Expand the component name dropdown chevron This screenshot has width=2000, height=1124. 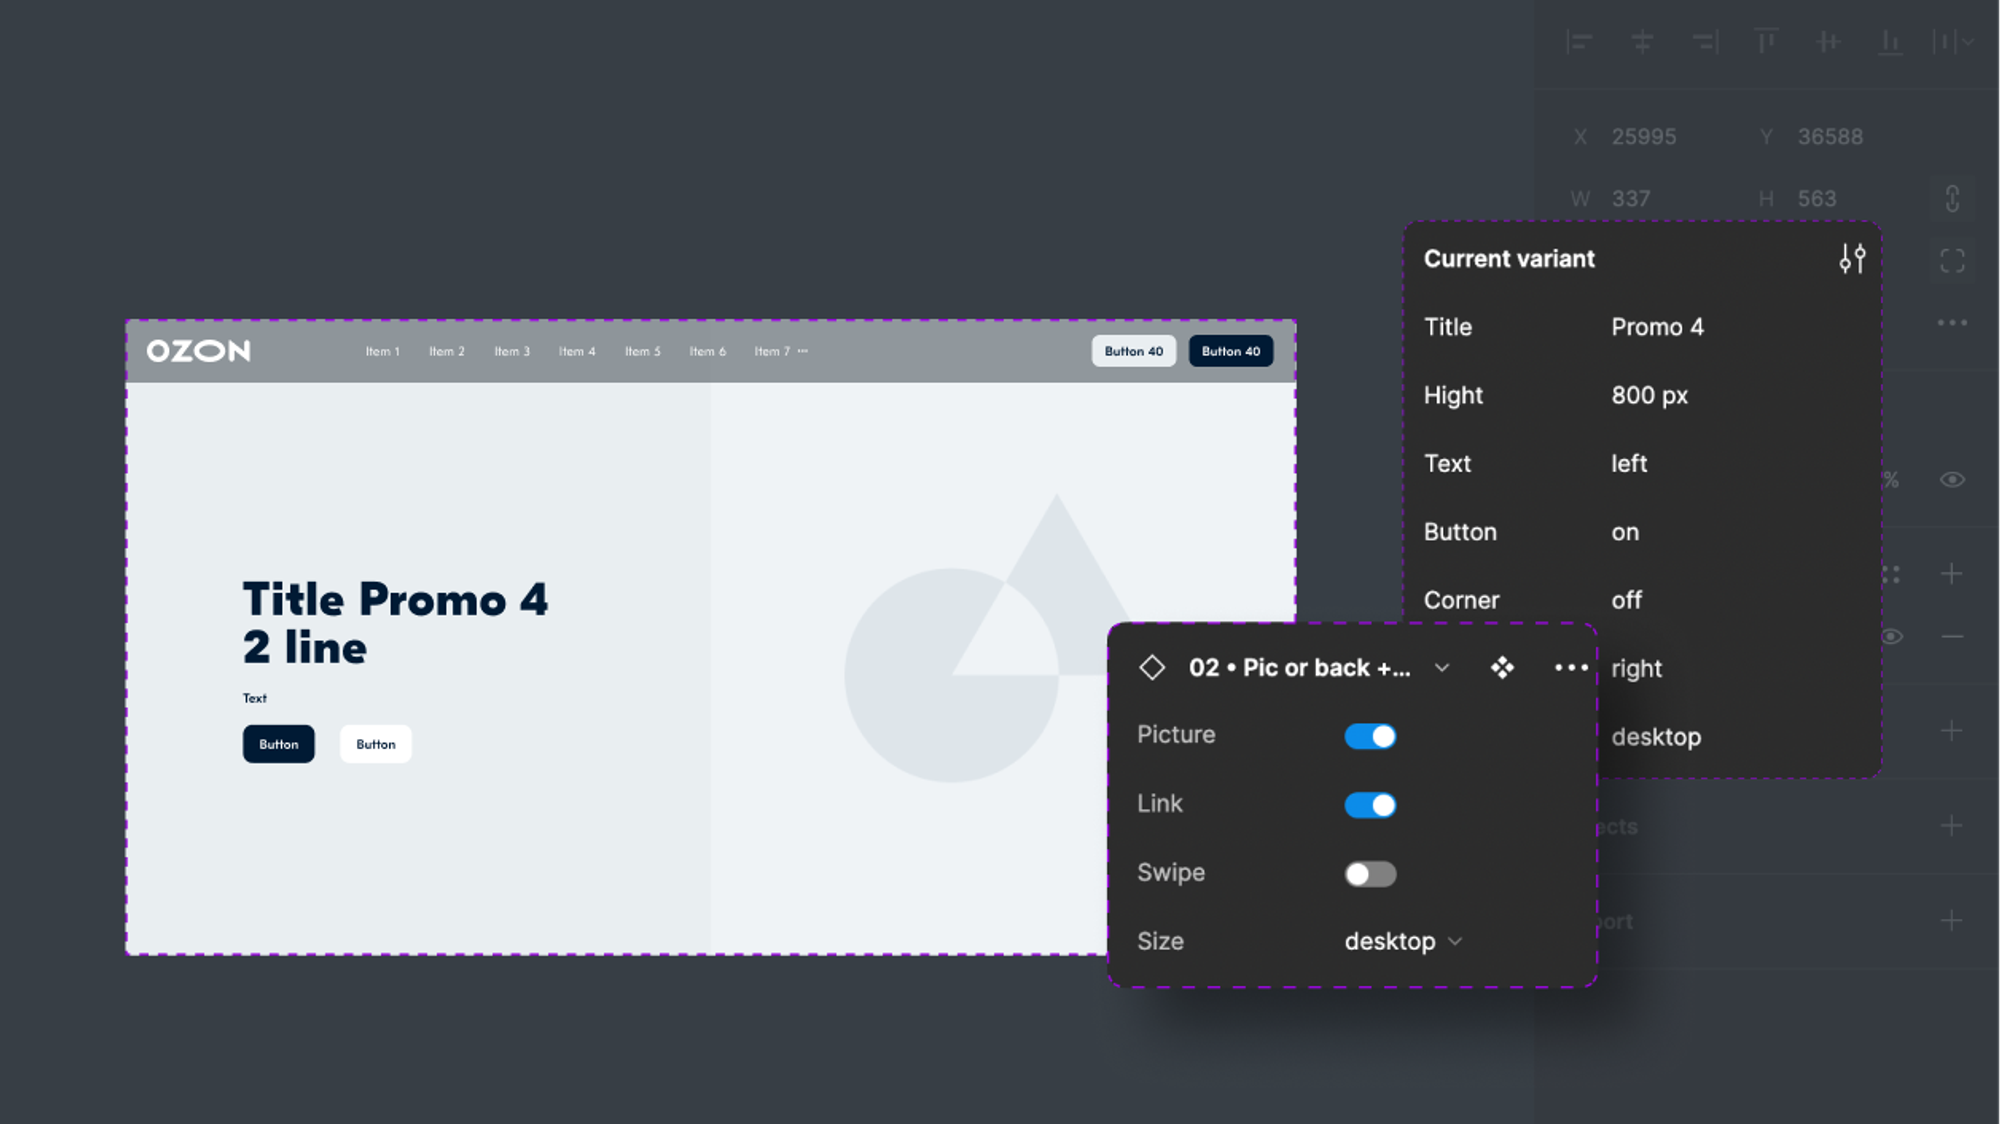pos(1441,667)
